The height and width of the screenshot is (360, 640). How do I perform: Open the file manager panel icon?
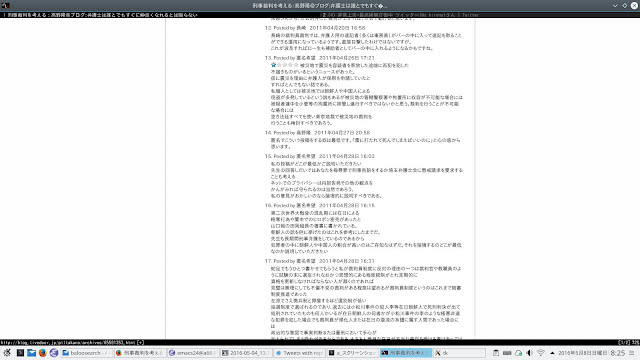31,353
